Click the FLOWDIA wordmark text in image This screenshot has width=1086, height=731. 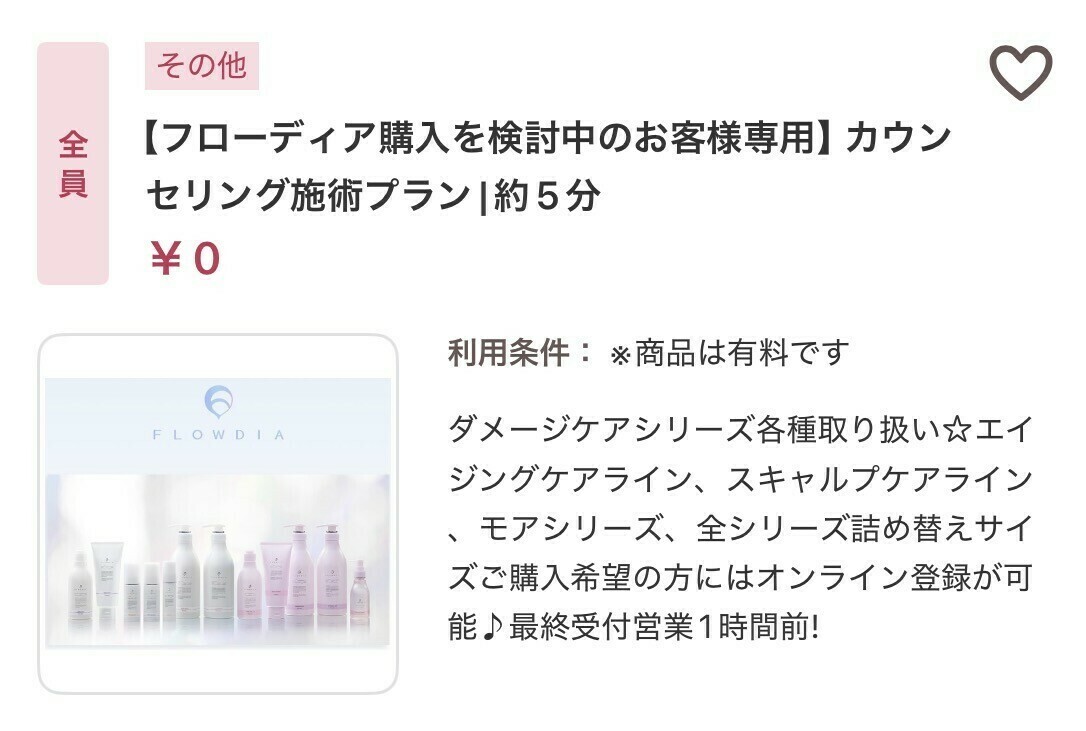(x=218, y=435)
